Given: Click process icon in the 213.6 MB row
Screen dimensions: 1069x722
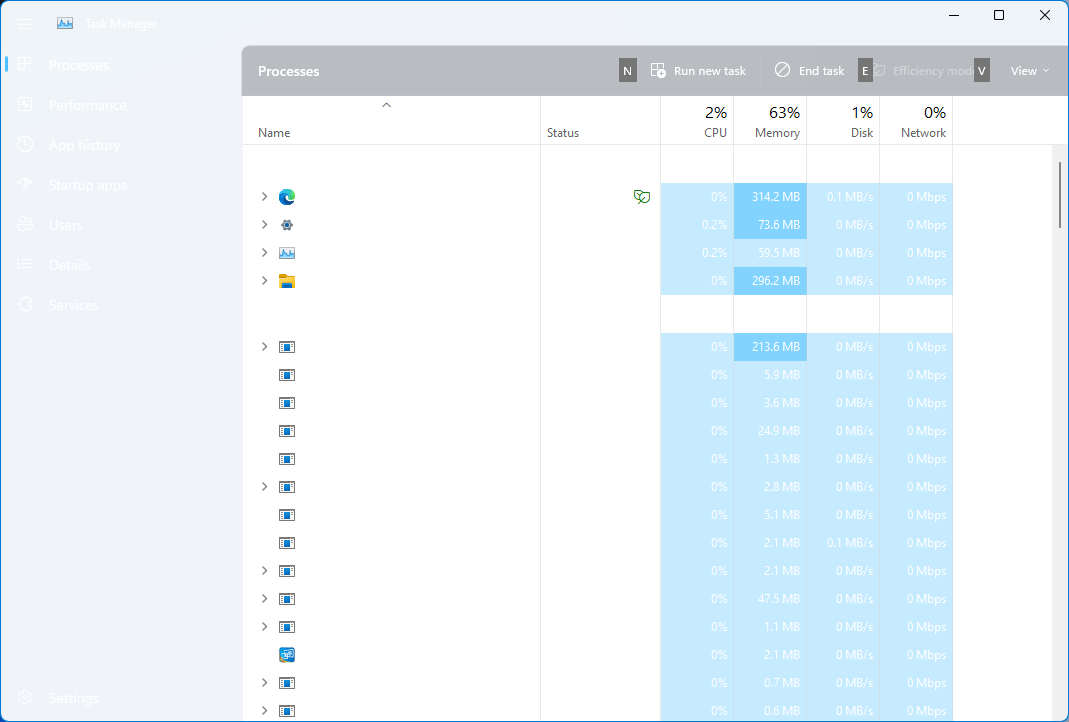Looking at the screenshot, I should point(287,347).
